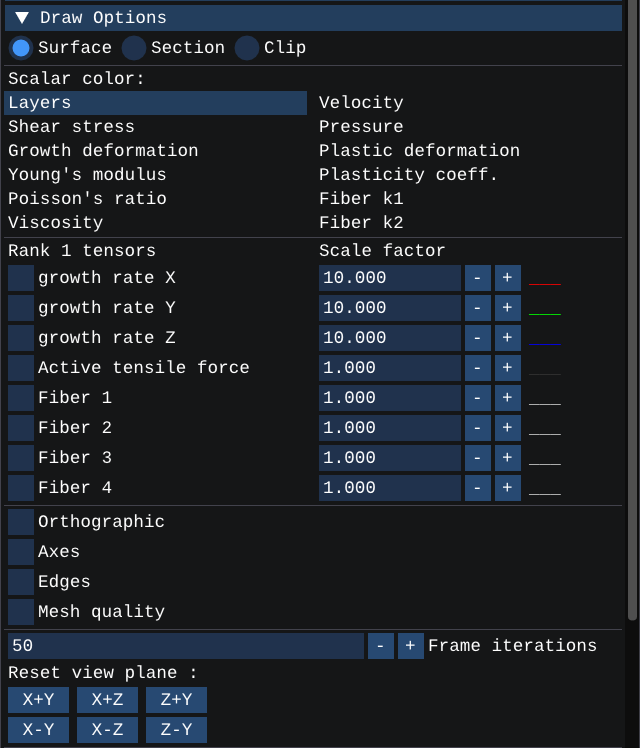
Task: Choose Layers scalar color
Action: 155,103
